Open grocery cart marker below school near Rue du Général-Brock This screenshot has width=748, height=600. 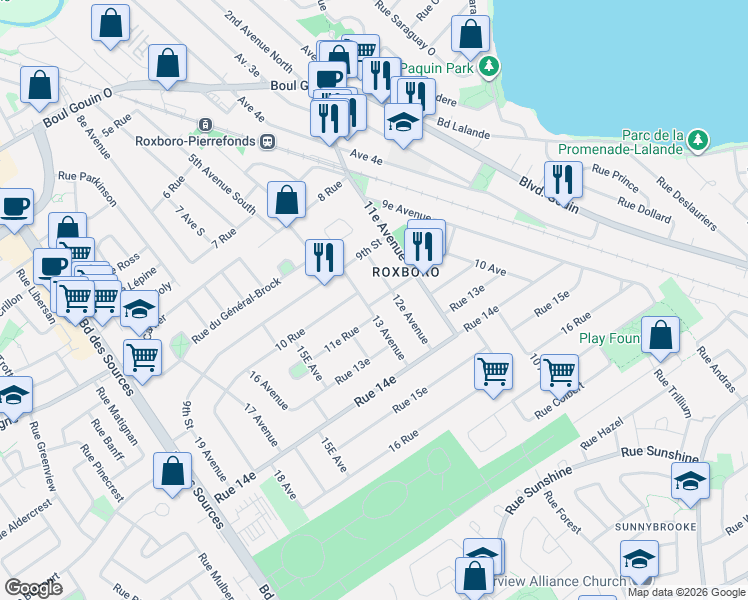point(143,359)
